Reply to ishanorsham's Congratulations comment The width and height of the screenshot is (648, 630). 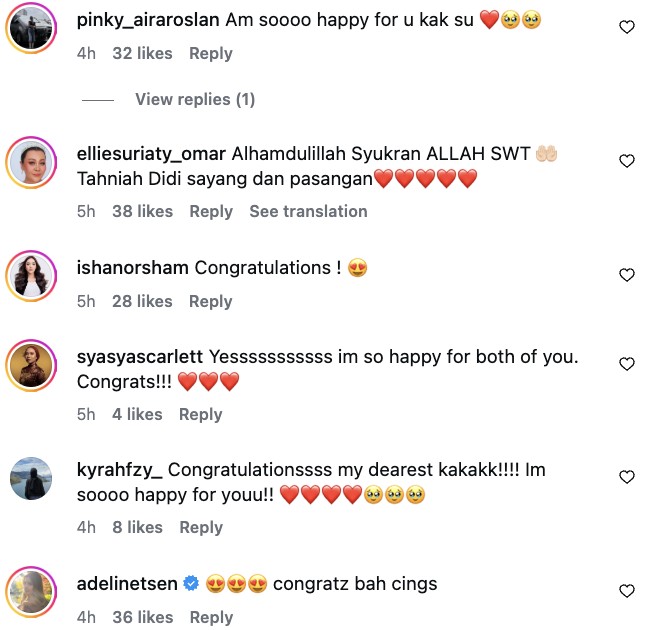211,301
